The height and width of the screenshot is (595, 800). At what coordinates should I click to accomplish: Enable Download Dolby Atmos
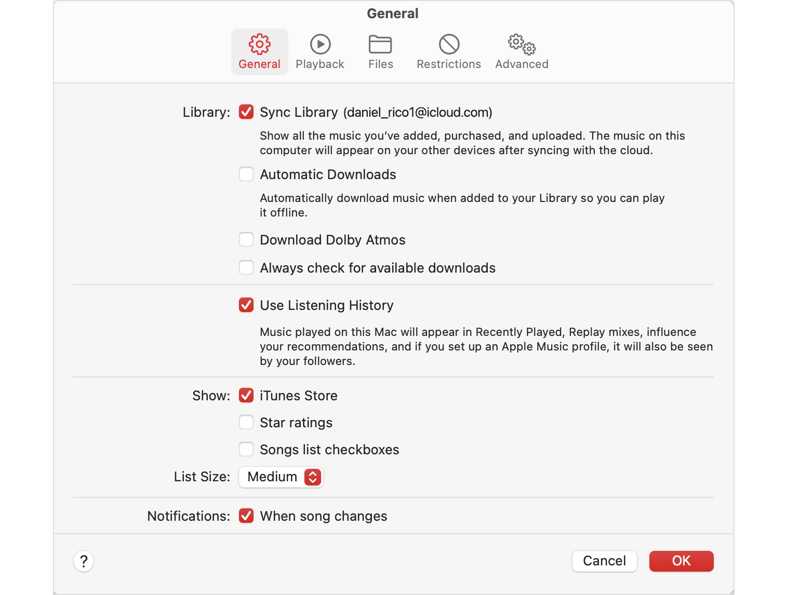245,239
